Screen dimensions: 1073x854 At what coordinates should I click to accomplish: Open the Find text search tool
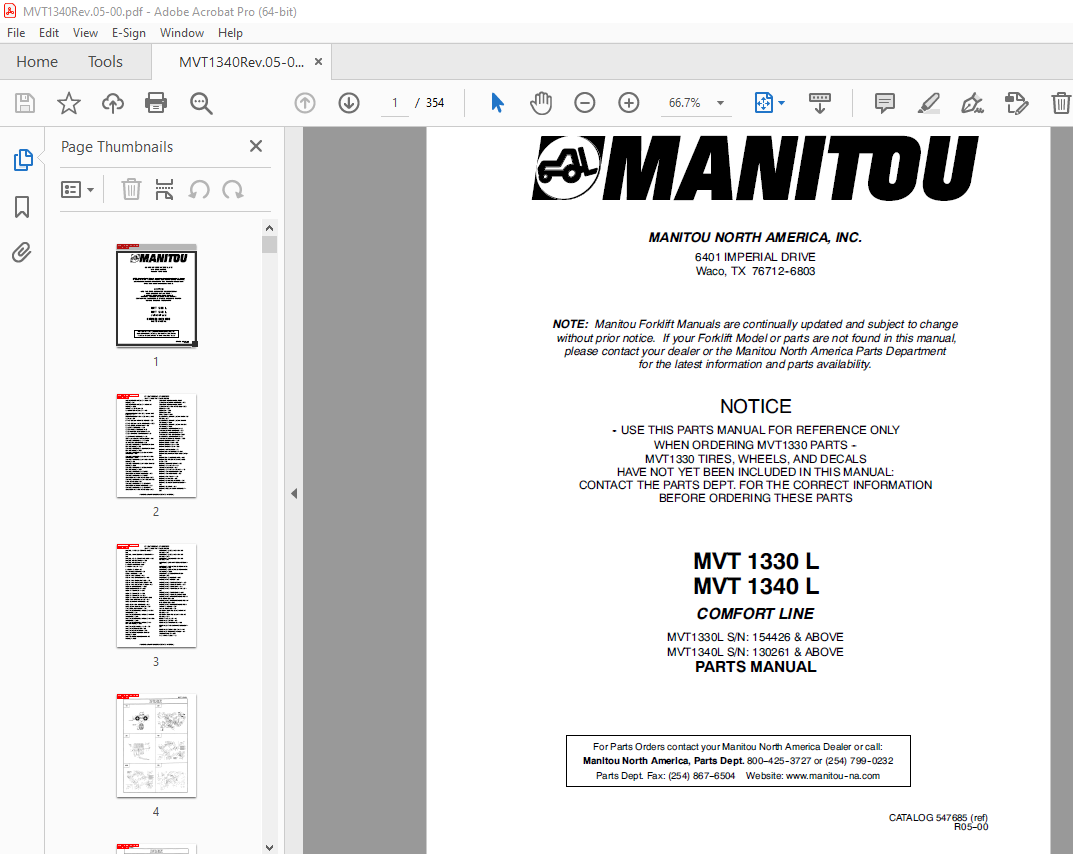click(x=201, y=103)
